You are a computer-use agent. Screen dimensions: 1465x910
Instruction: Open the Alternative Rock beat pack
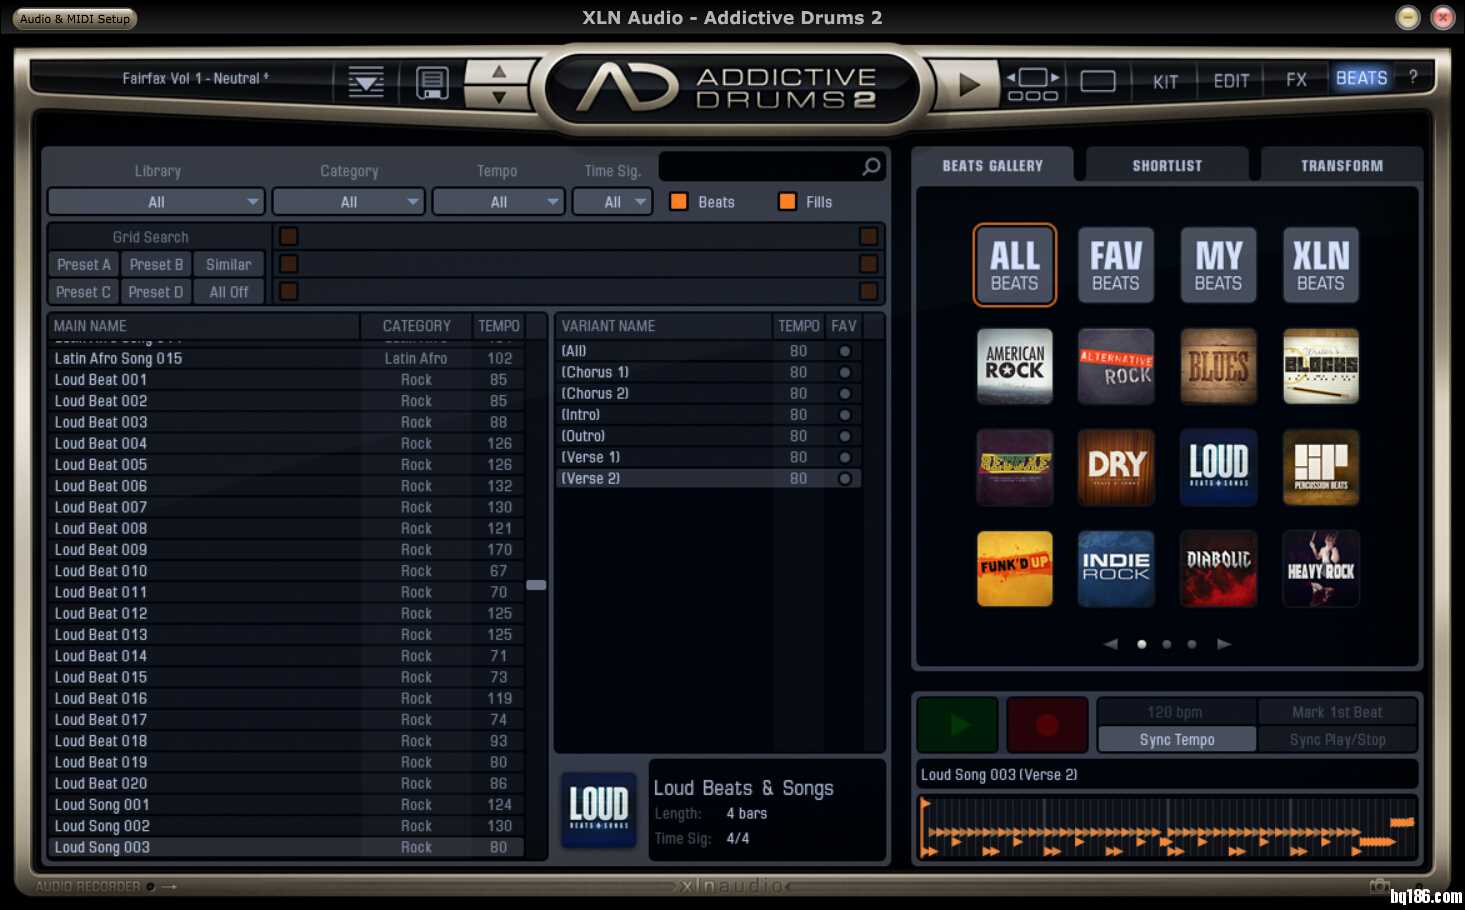pyautogui.click(x=1116, y=366)
